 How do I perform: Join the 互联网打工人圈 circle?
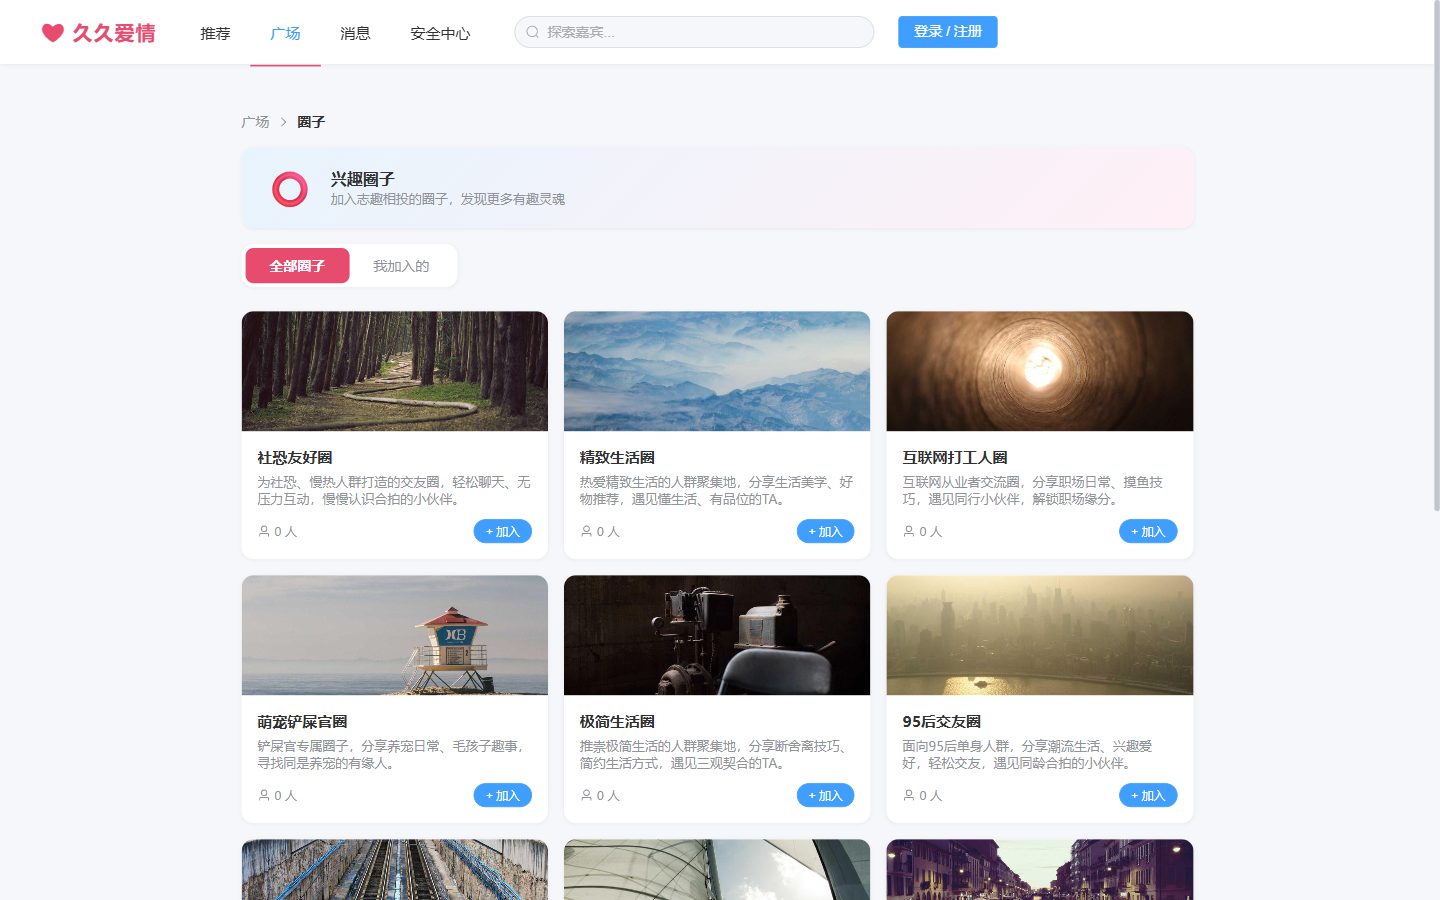tap(1148, 531)
